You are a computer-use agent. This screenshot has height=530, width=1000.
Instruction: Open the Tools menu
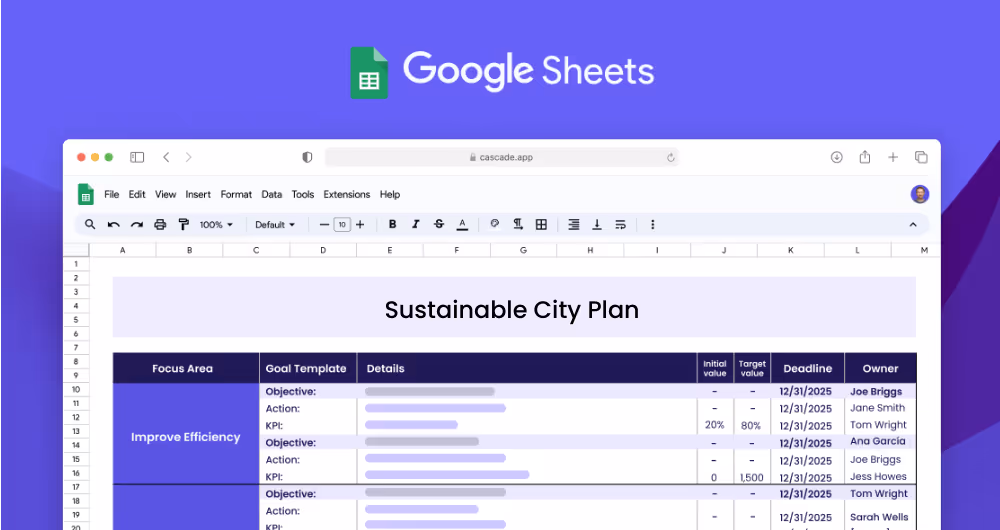tap(303, 195)
